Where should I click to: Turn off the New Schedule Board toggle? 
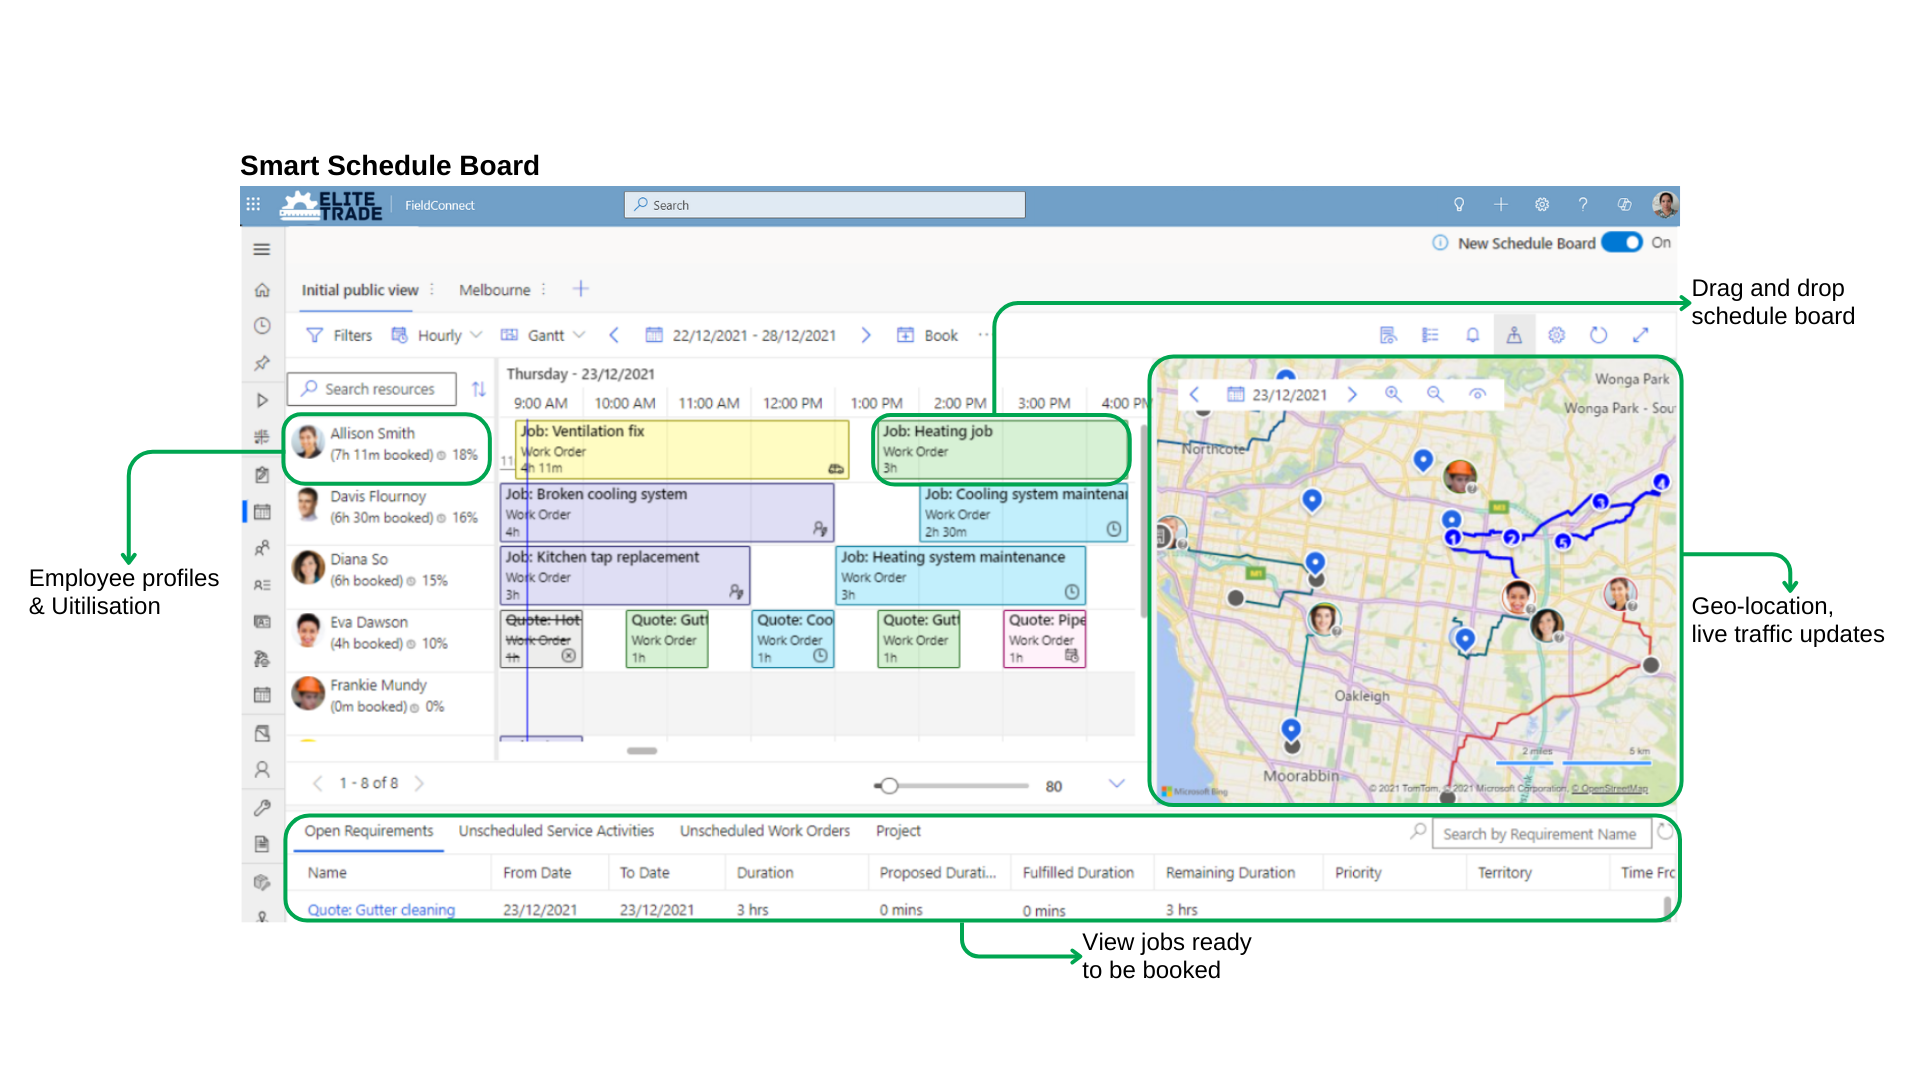[x=1621, y=242]
